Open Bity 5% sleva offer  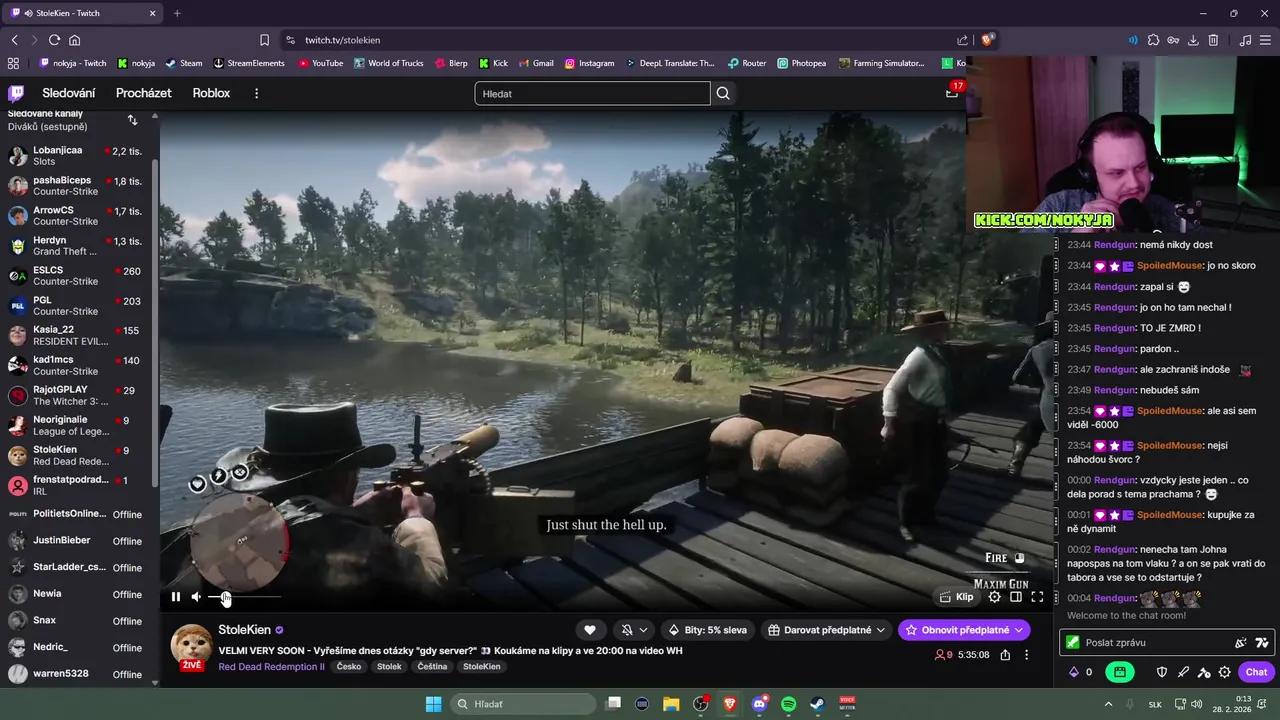(x=708, y=630)
